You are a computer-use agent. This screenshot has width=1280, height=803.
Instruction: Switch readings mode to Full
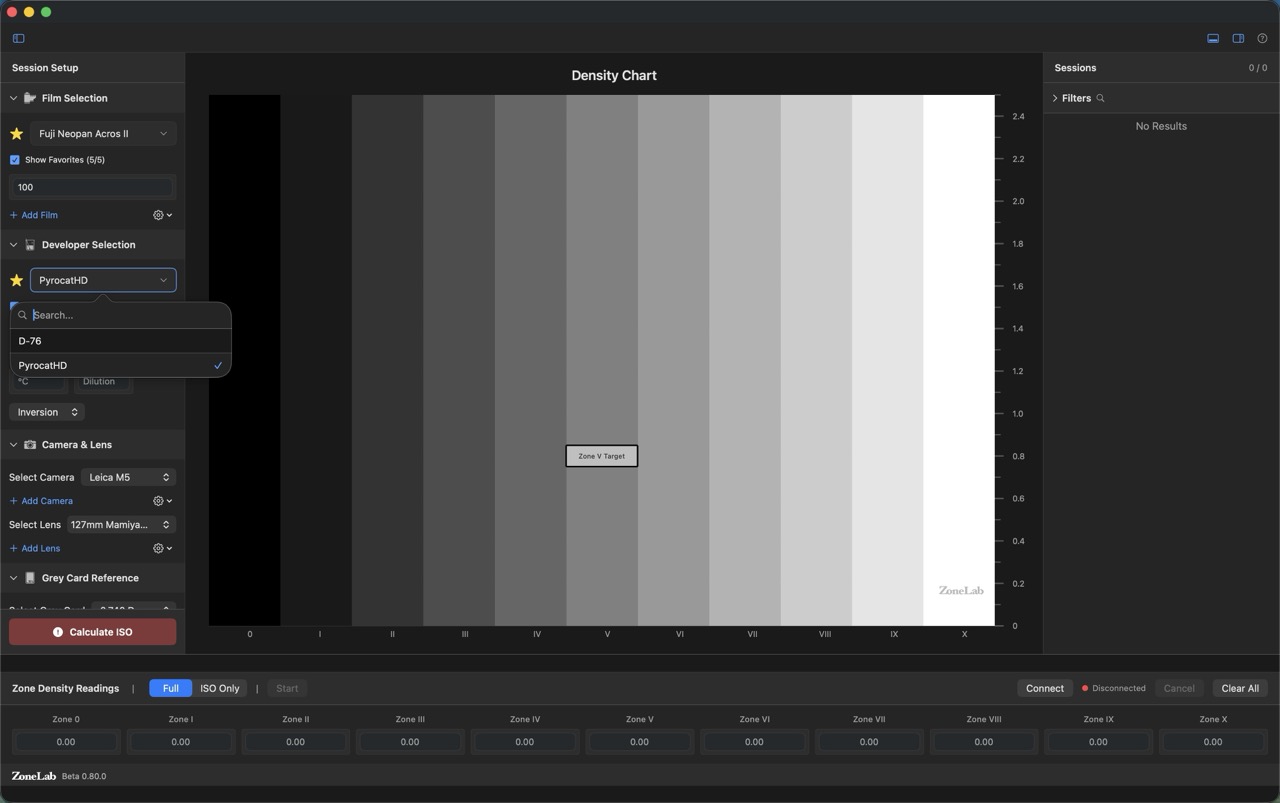(x=170, y=688)
